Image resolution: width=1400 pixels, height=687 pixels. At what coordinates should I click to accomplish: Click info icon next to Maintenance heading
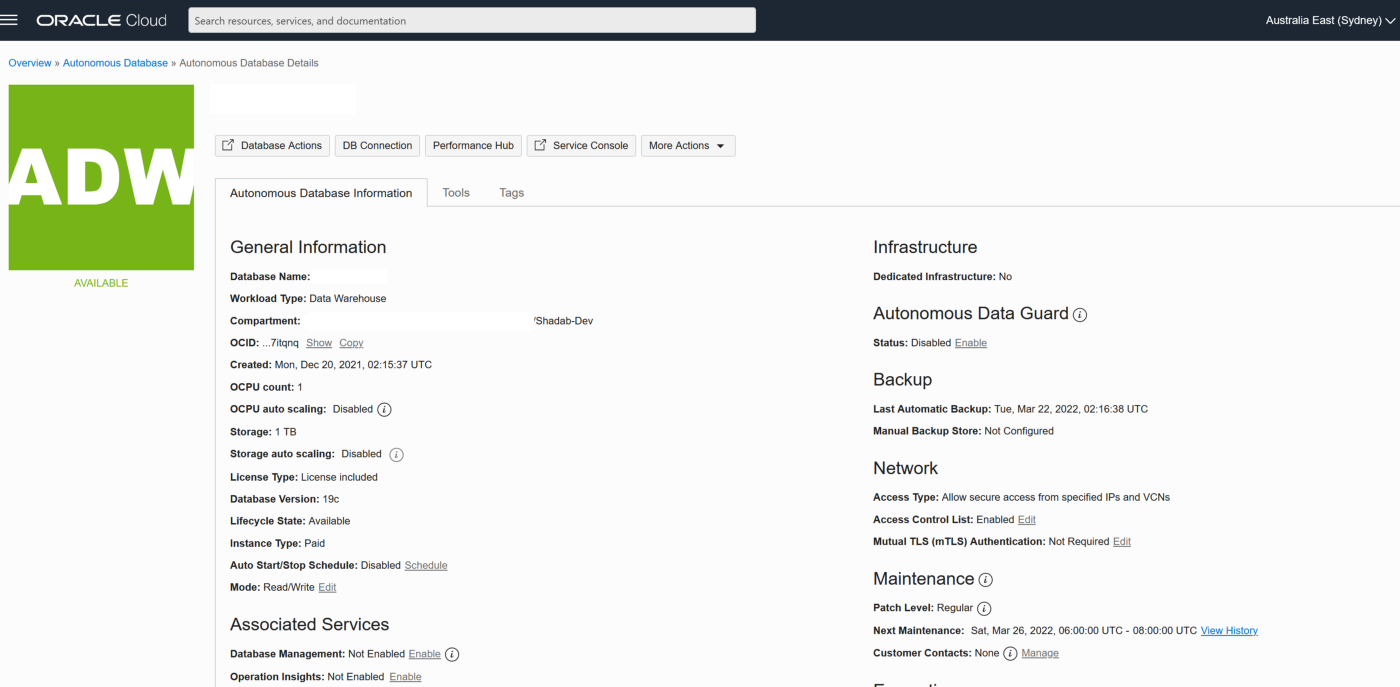[x=985, y=580]
